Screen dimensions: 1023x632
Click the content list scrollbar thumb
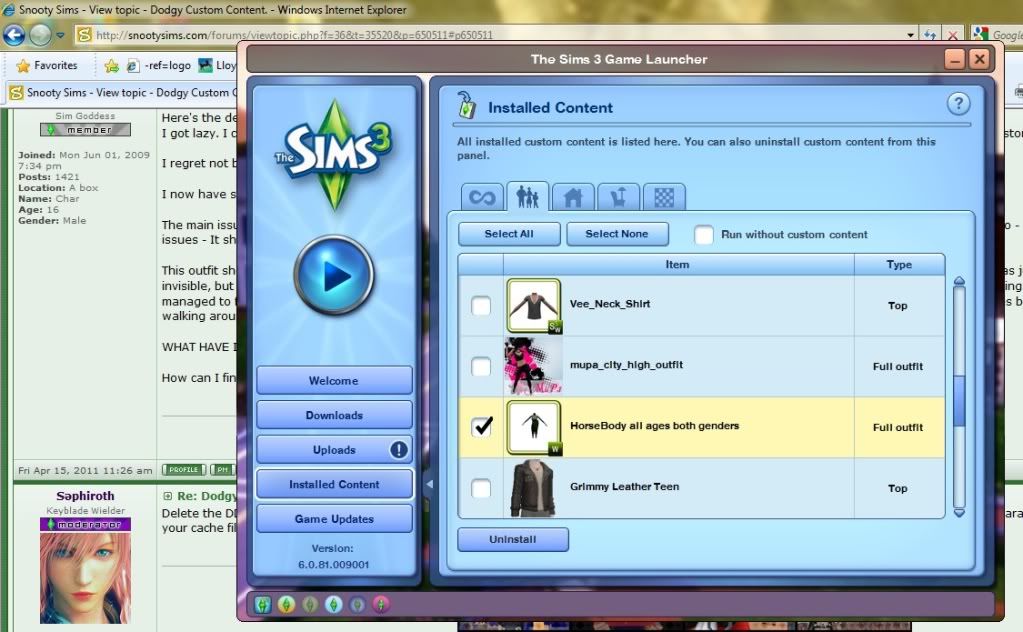[x=959, y=401]
